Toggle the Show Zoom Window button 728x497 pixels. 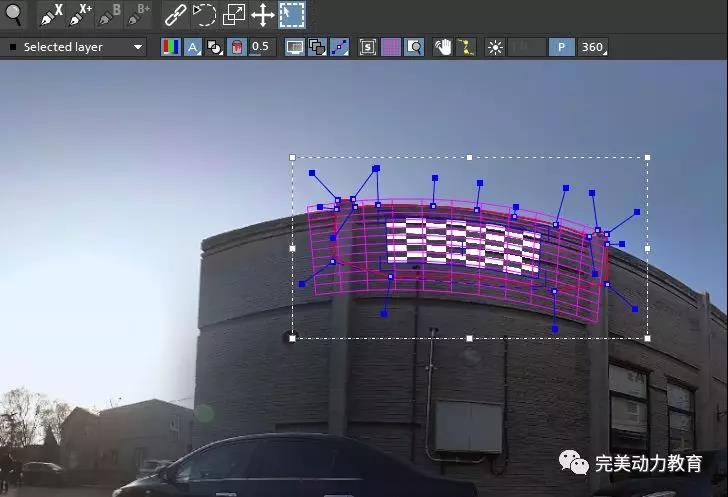click(414, 47)
